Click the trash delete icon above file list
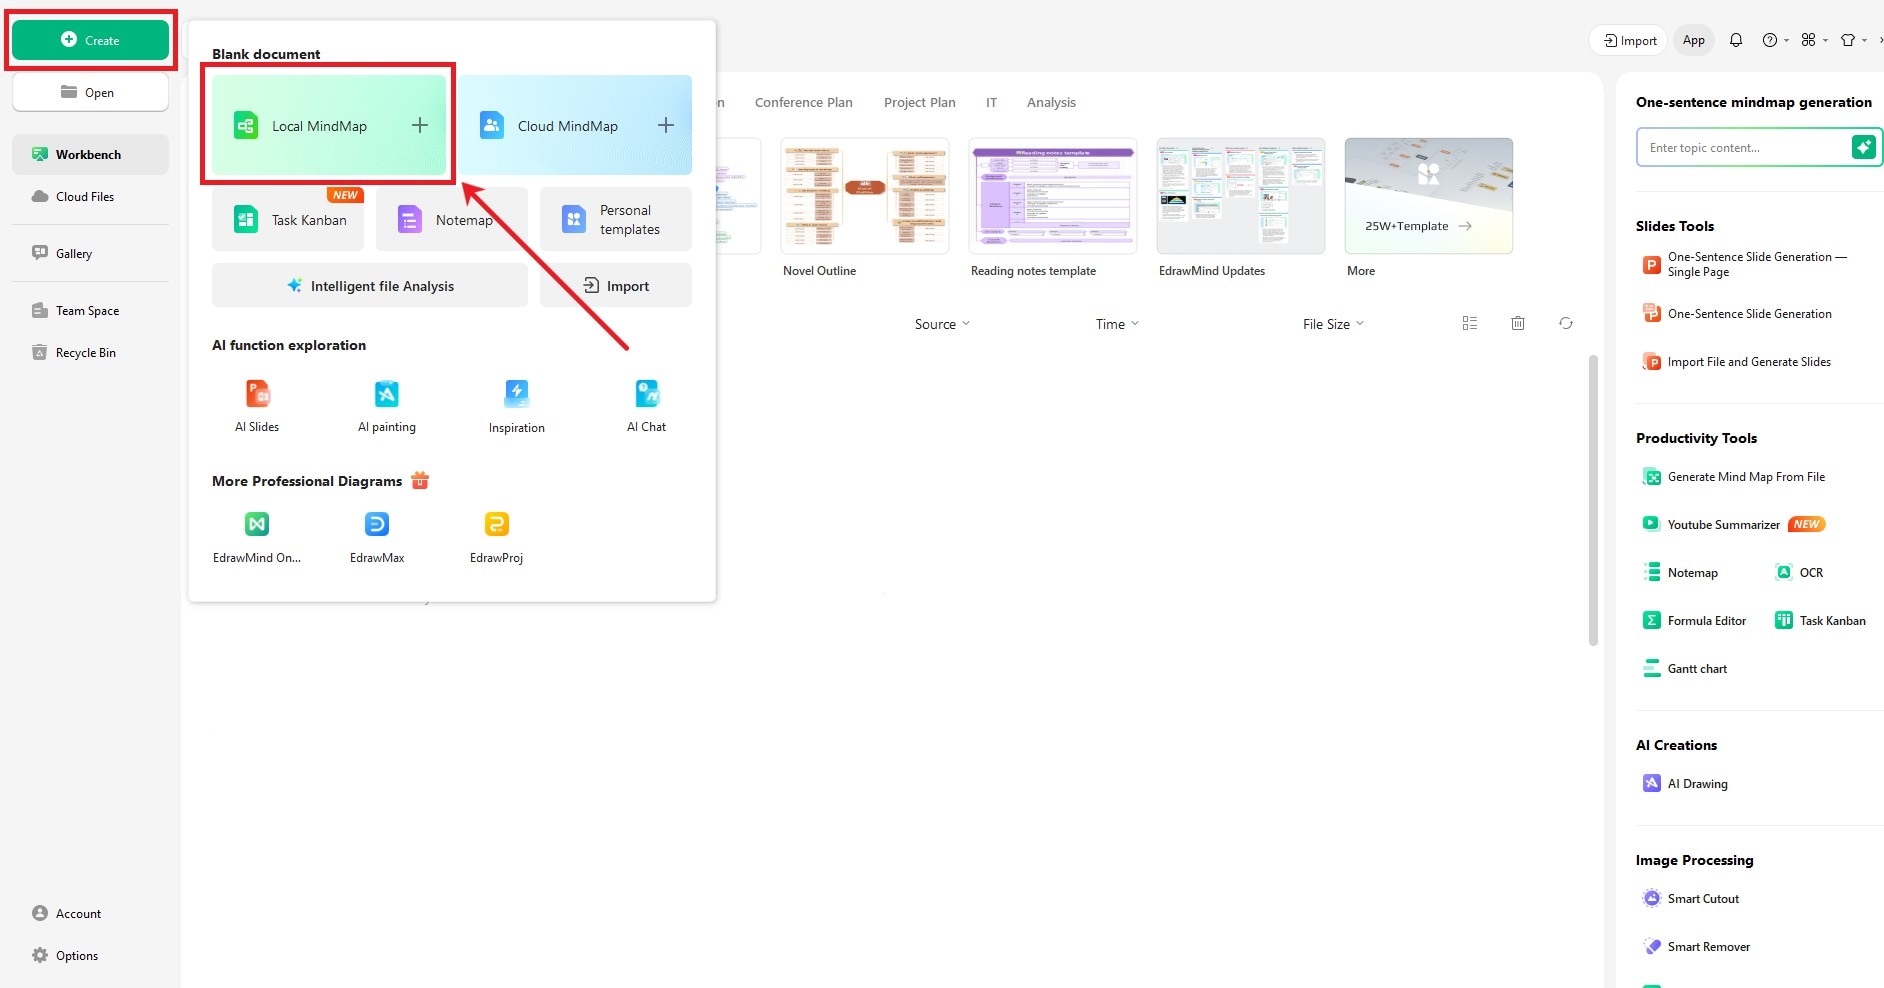Viewport: 1884px width, 988px height. tap(1518, 323)
